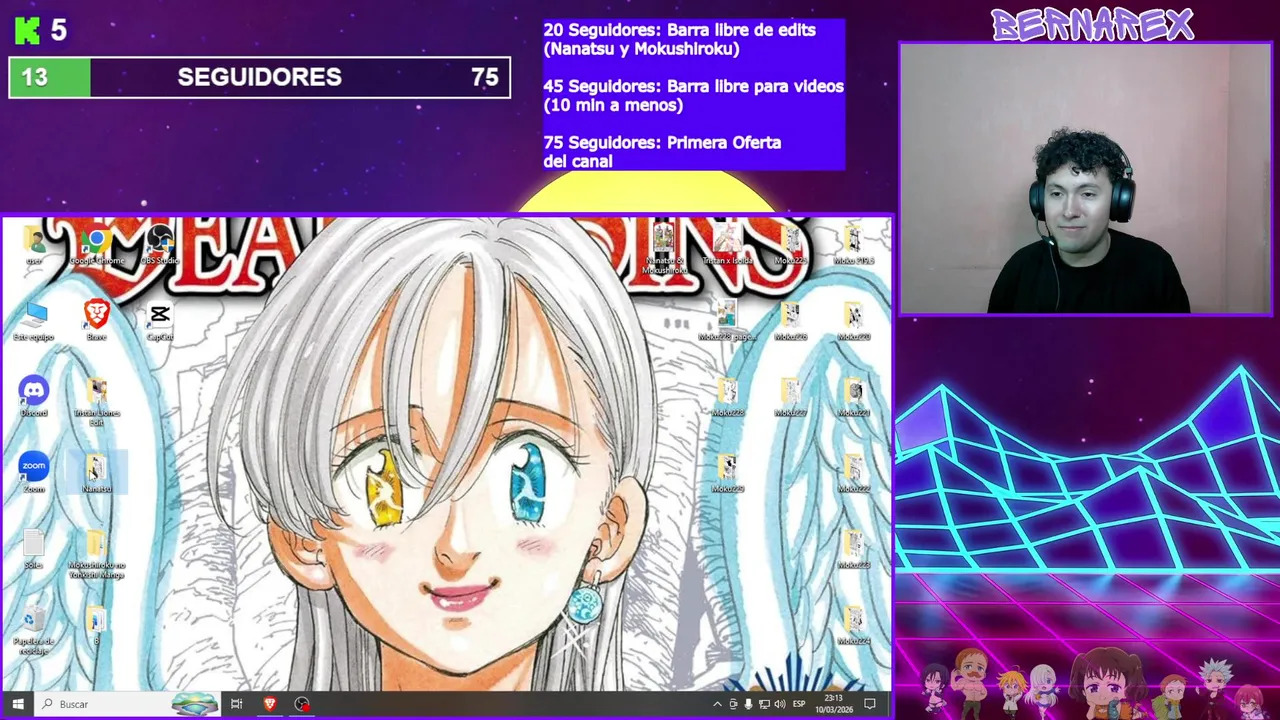
Task: Select the Moku228 folder
Action: click(727, 398)
